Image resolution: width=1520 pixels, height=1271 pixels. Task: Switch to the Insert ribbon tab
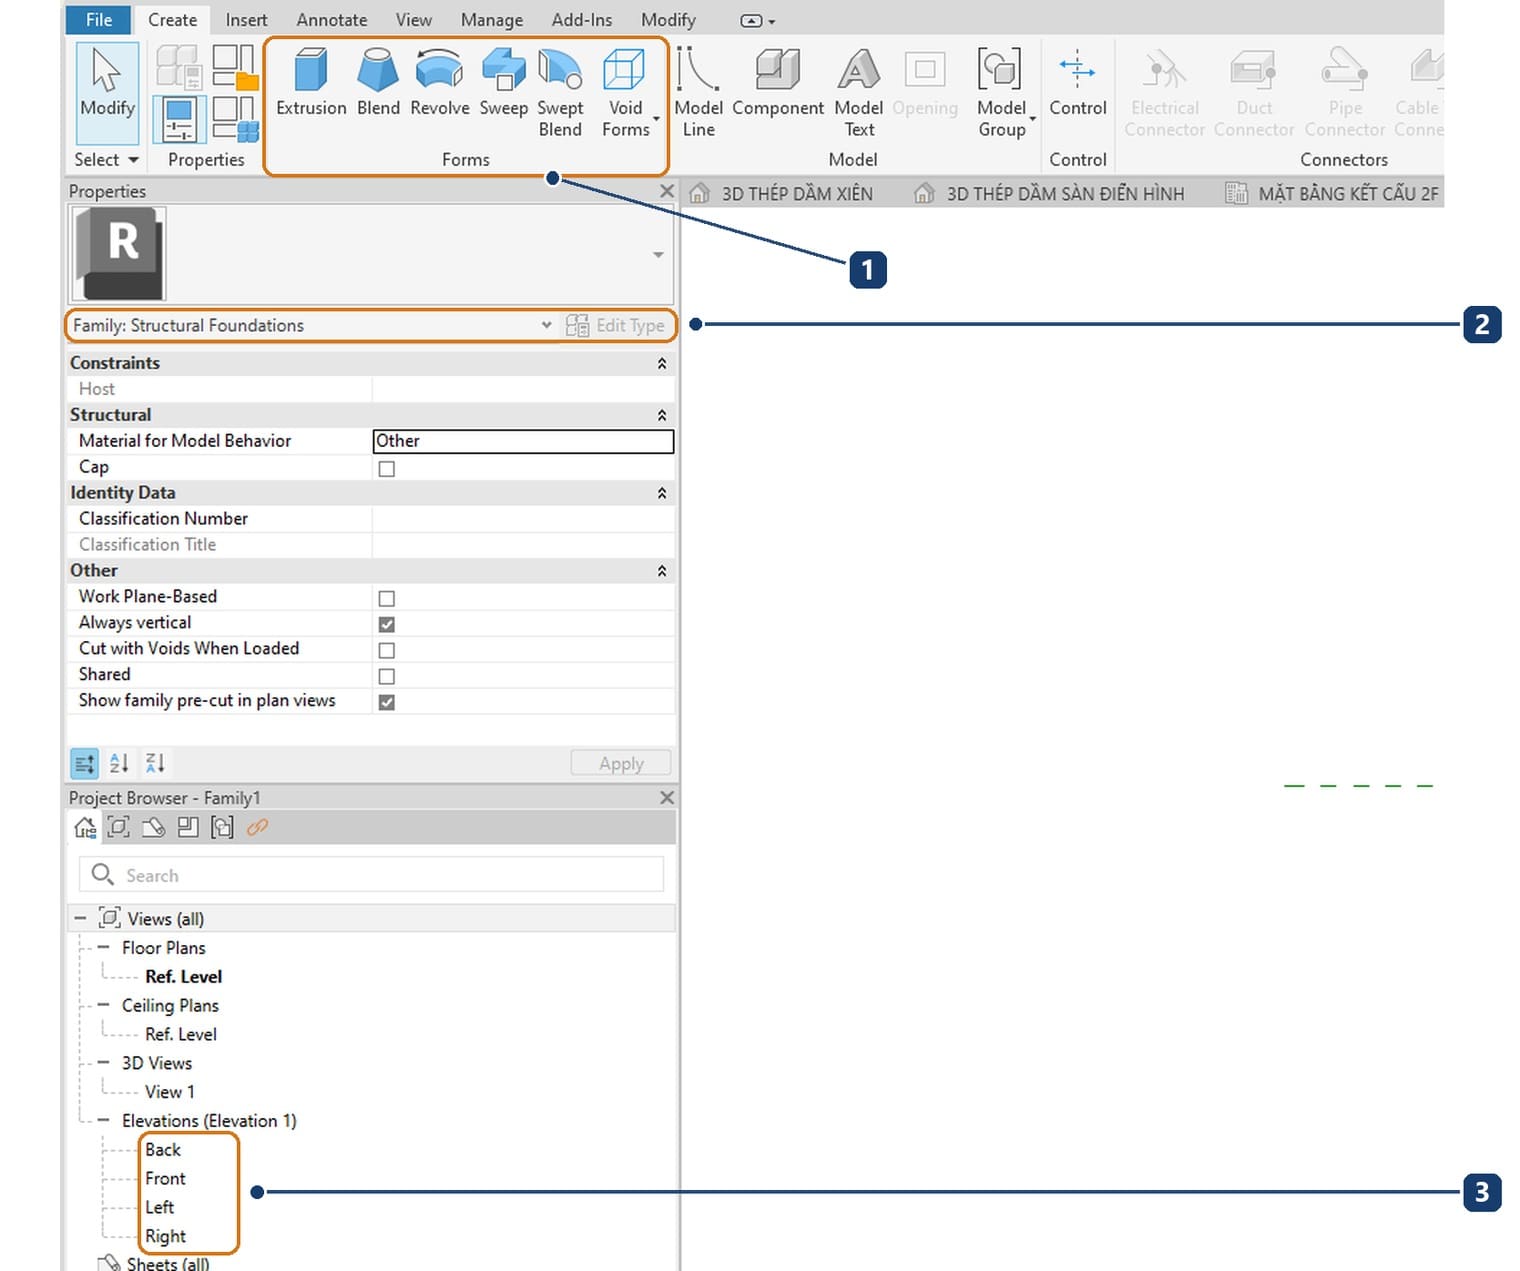[246, 20]
